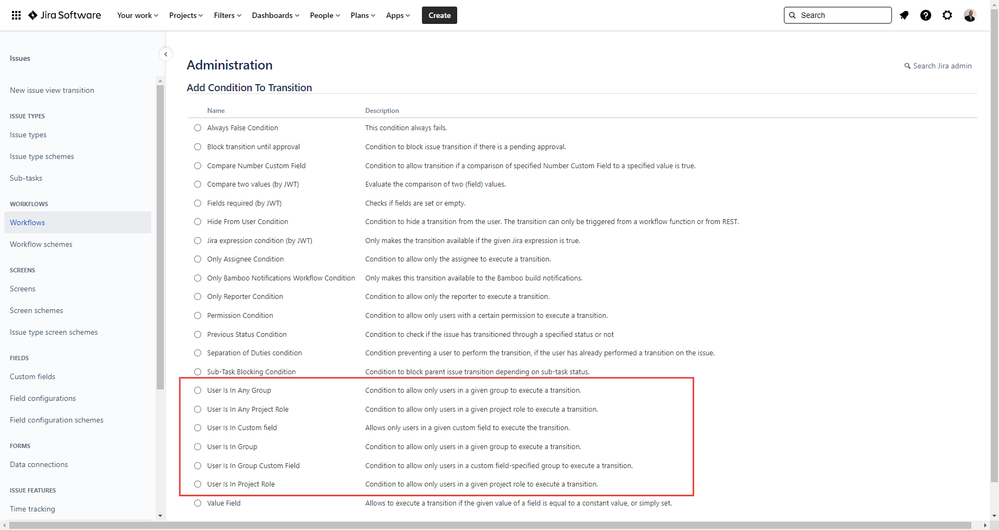The image size is (999, 530).
Task: Open the Plans dropdown menu
Action: (x=363, y=15)
